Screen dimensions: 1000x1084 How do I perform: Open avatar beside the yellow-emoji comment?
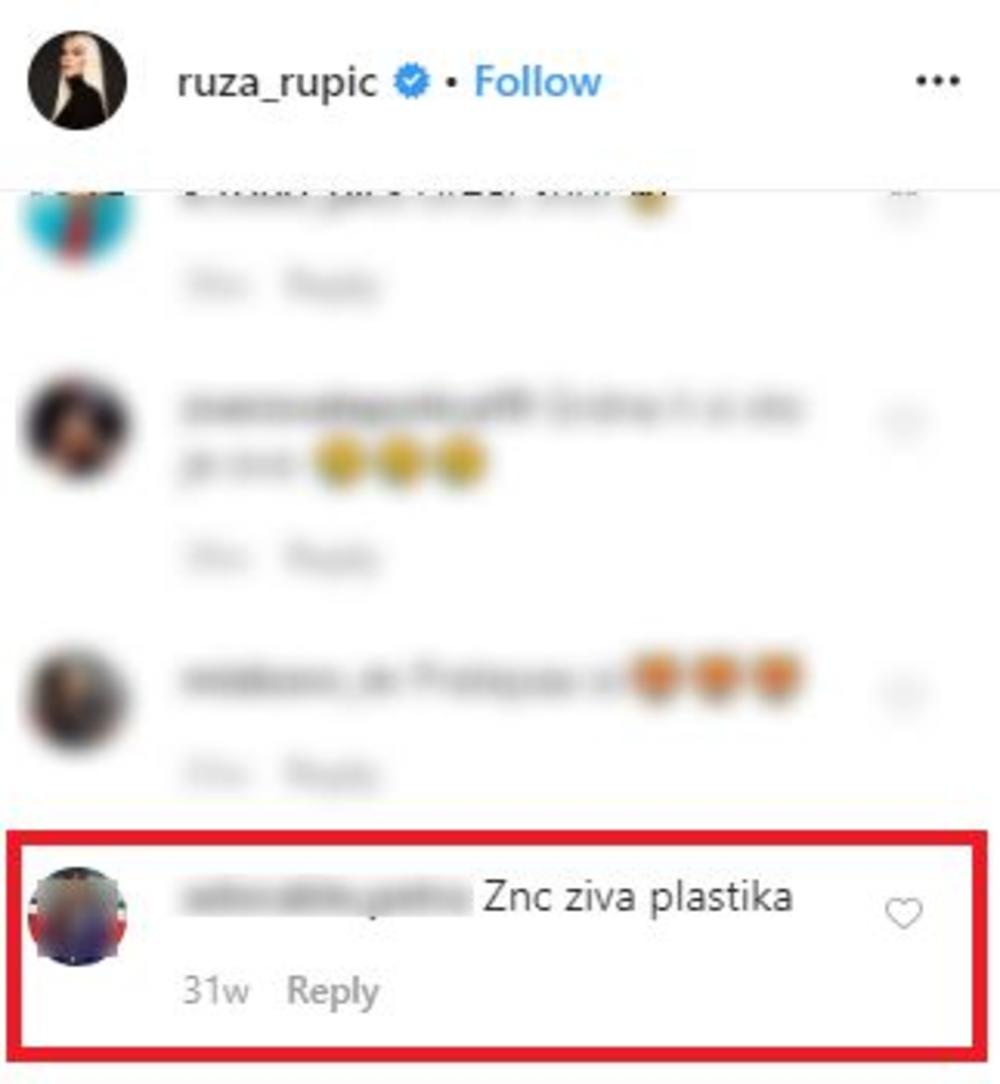77,427
